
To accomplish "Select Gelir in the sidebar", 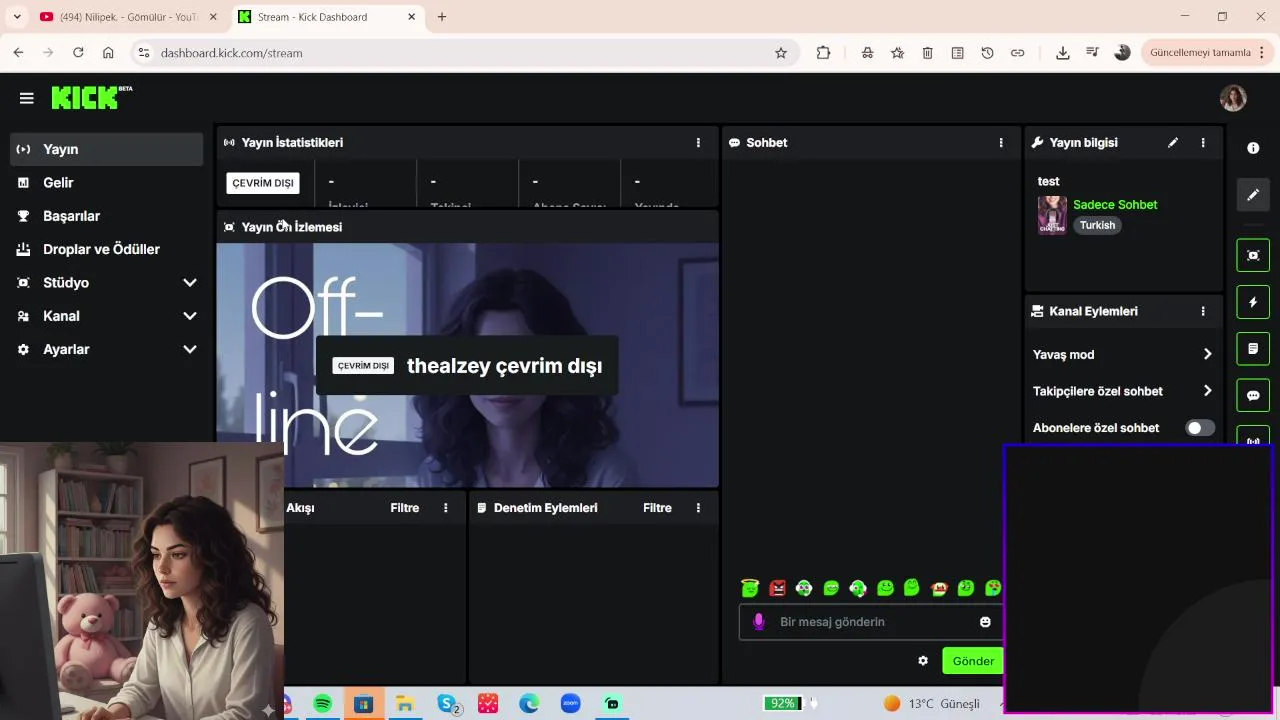I will point(107,183).
